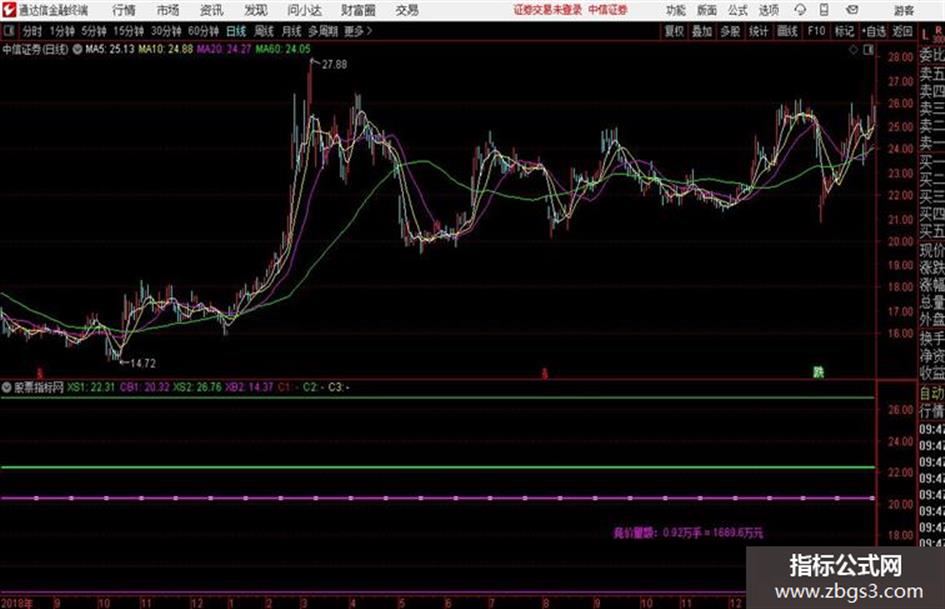Screen dimensions: 945x609
Task: Click the diamond icon above the price axis
Action: 853,50
